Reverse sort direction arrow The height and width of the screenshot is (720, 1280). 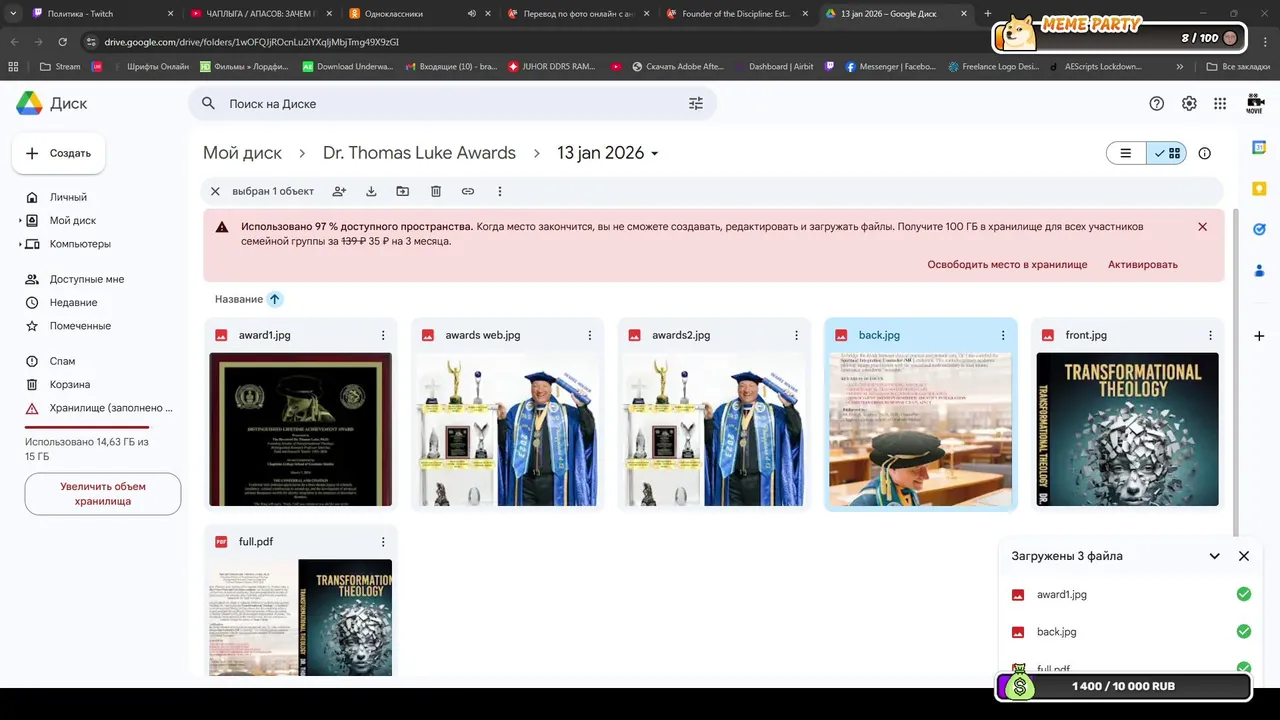tap(275, 299)
